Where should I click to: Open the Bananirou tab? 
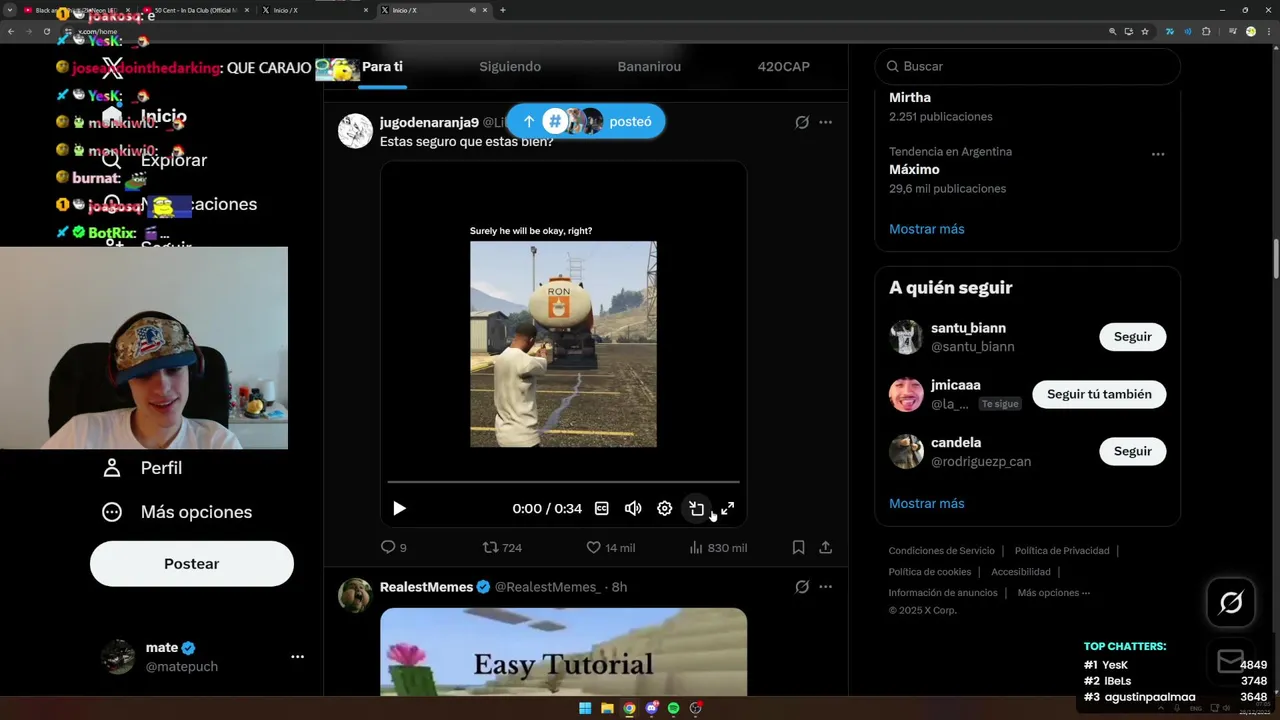point(649,67)
